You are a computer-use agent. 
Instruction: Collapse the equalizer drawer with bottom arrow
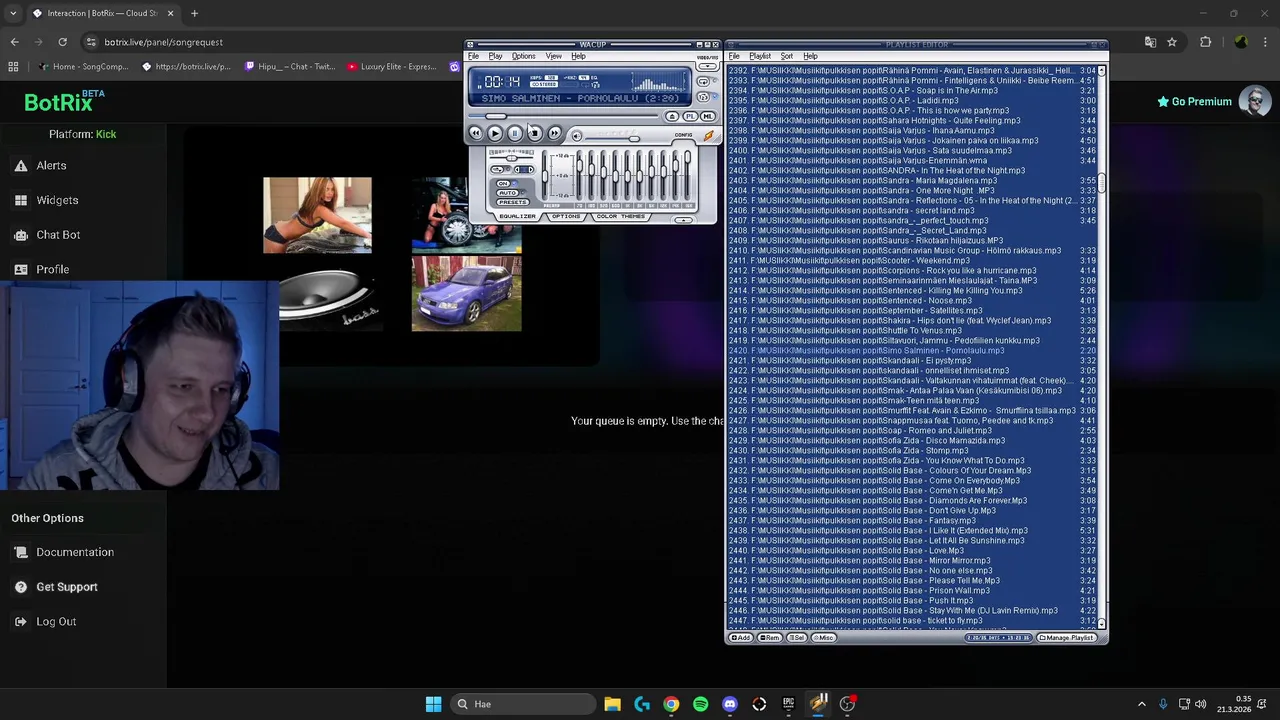coord(683,220)
